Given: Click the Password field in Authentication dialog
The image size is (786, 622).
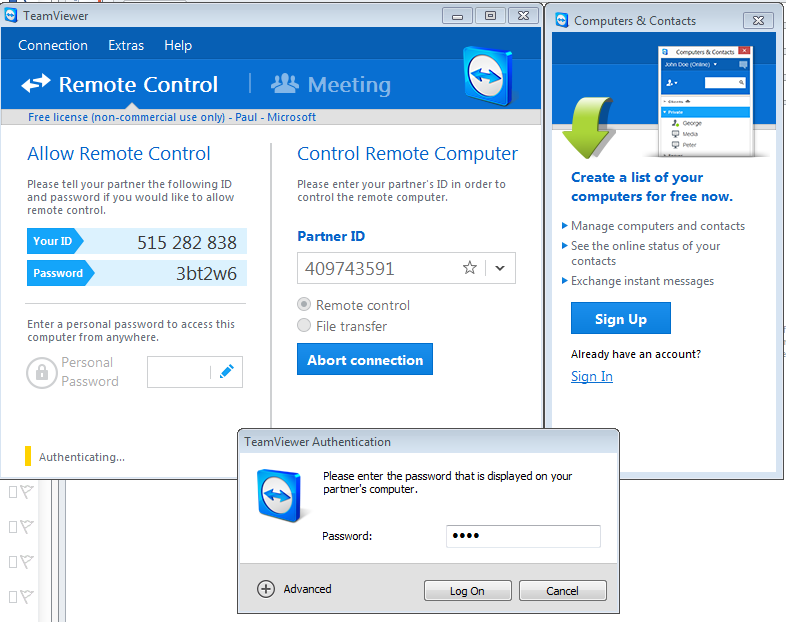Looking at the screenshot, I should (x=523, y=536).
